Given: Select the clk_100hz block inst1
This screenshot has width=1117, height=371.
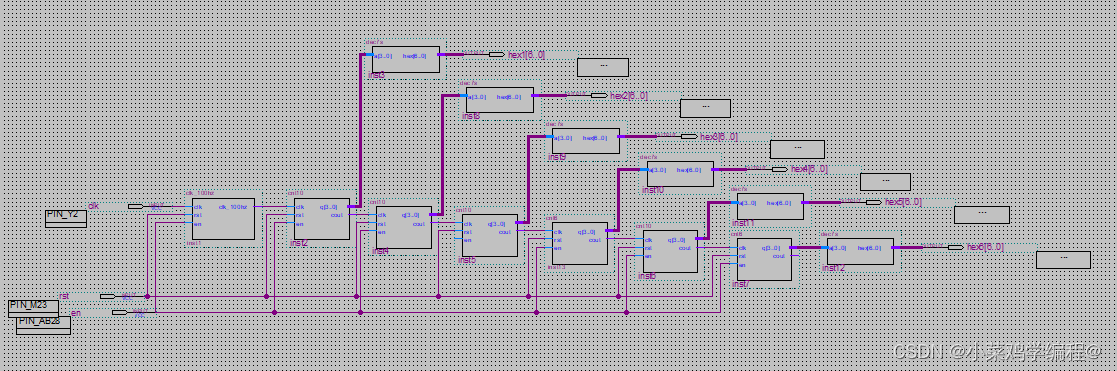Looking at the screenshot, I should (x=224, y=219).
